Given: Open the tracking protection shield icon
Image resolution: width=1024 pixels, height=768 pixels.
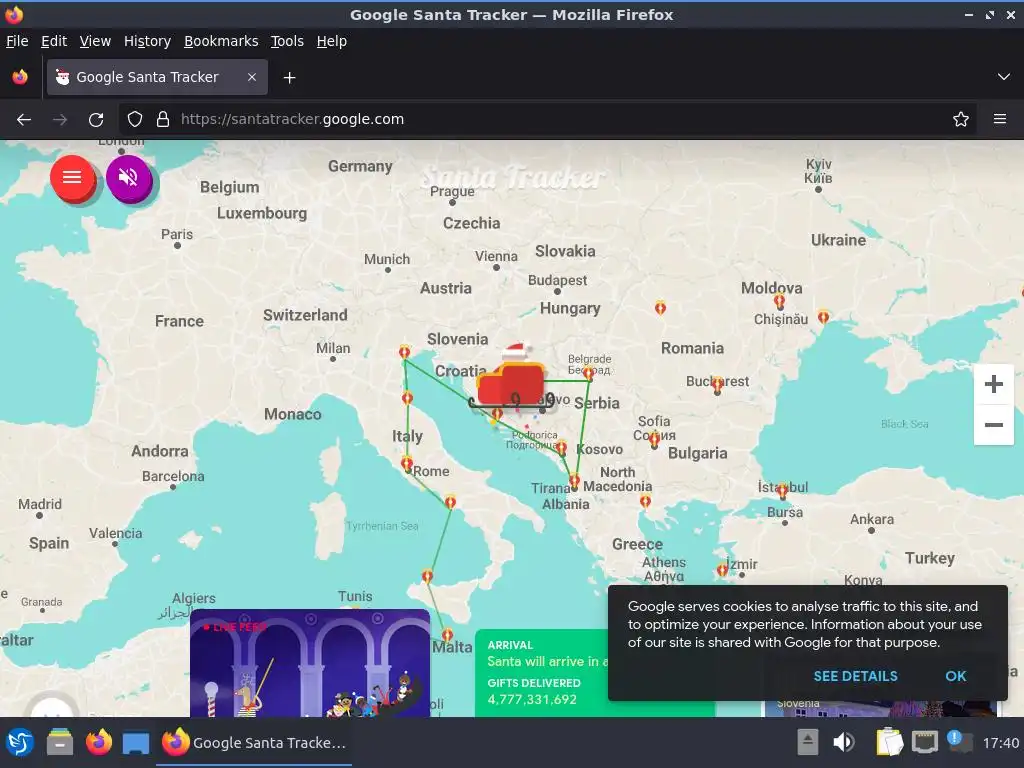Looking at the screenshot, I should (135, 120).
